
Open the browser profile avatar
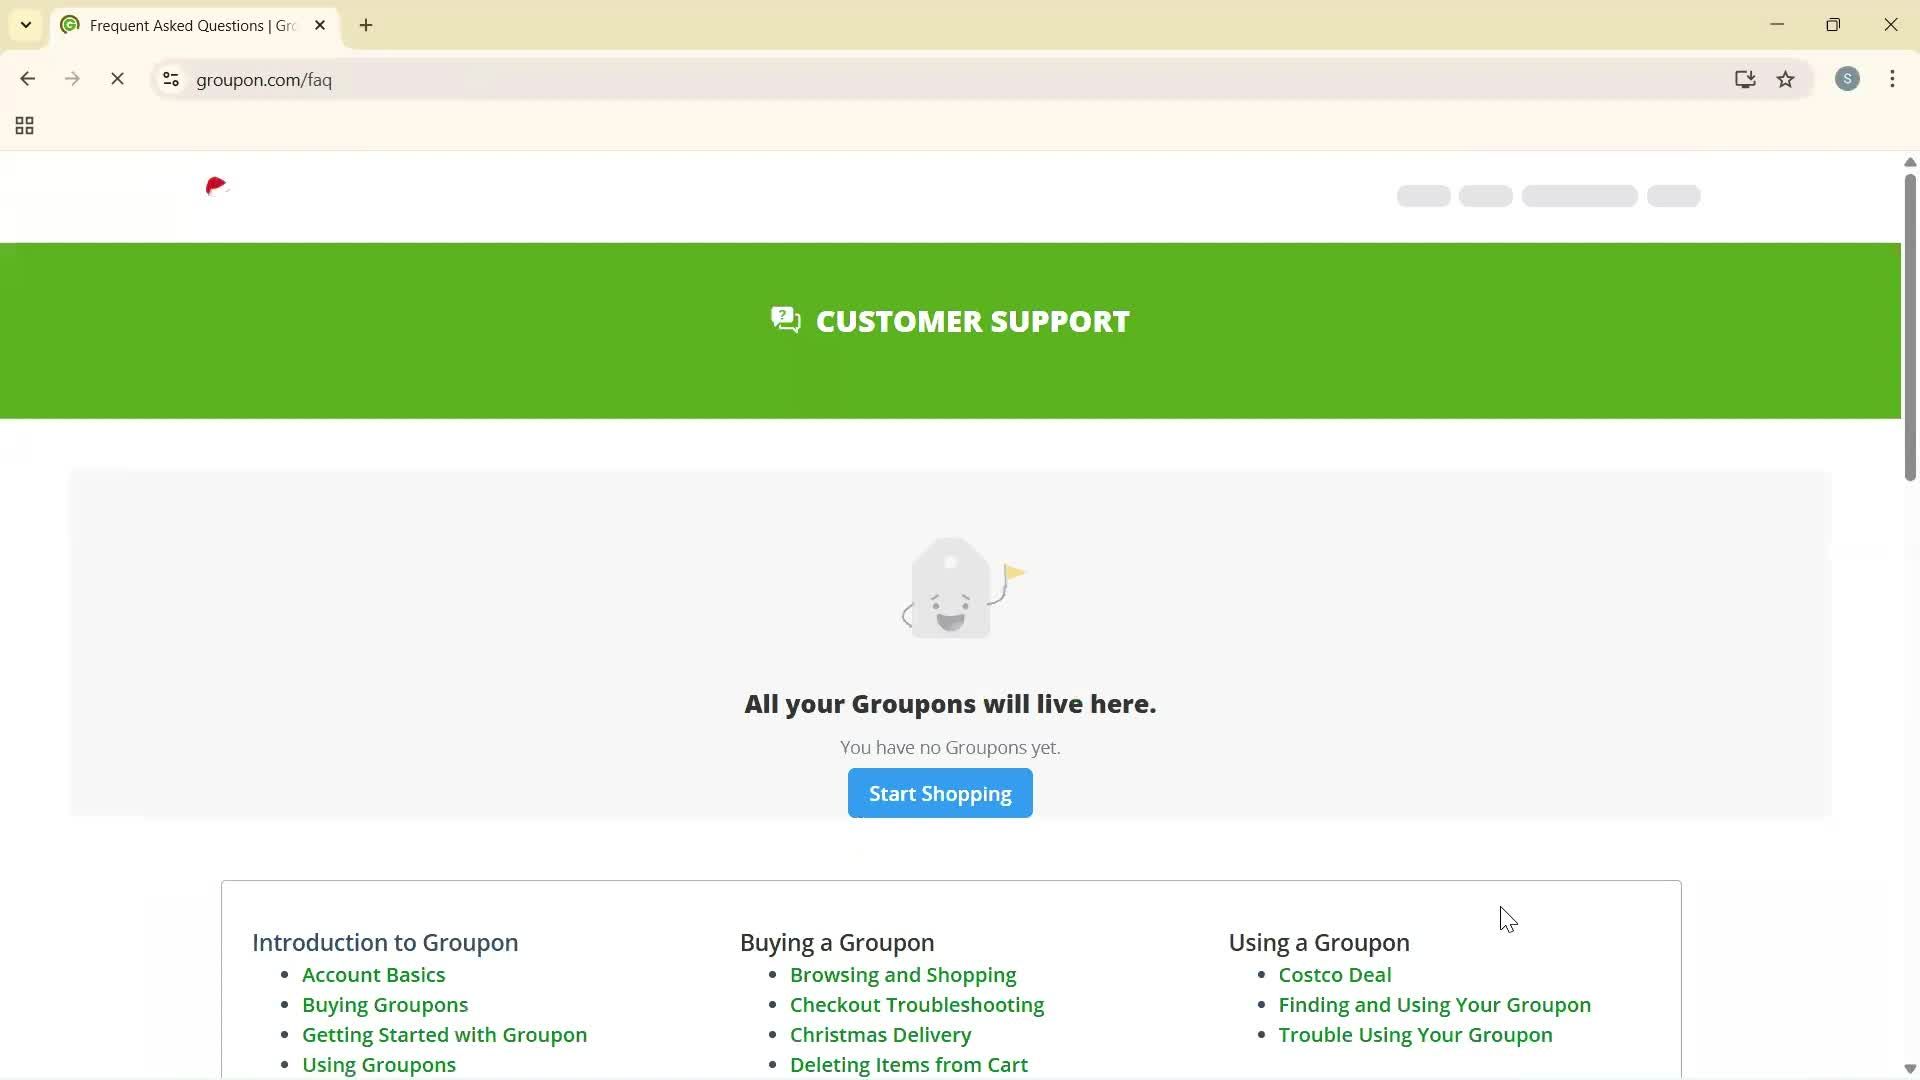[x=1848, y=79]
